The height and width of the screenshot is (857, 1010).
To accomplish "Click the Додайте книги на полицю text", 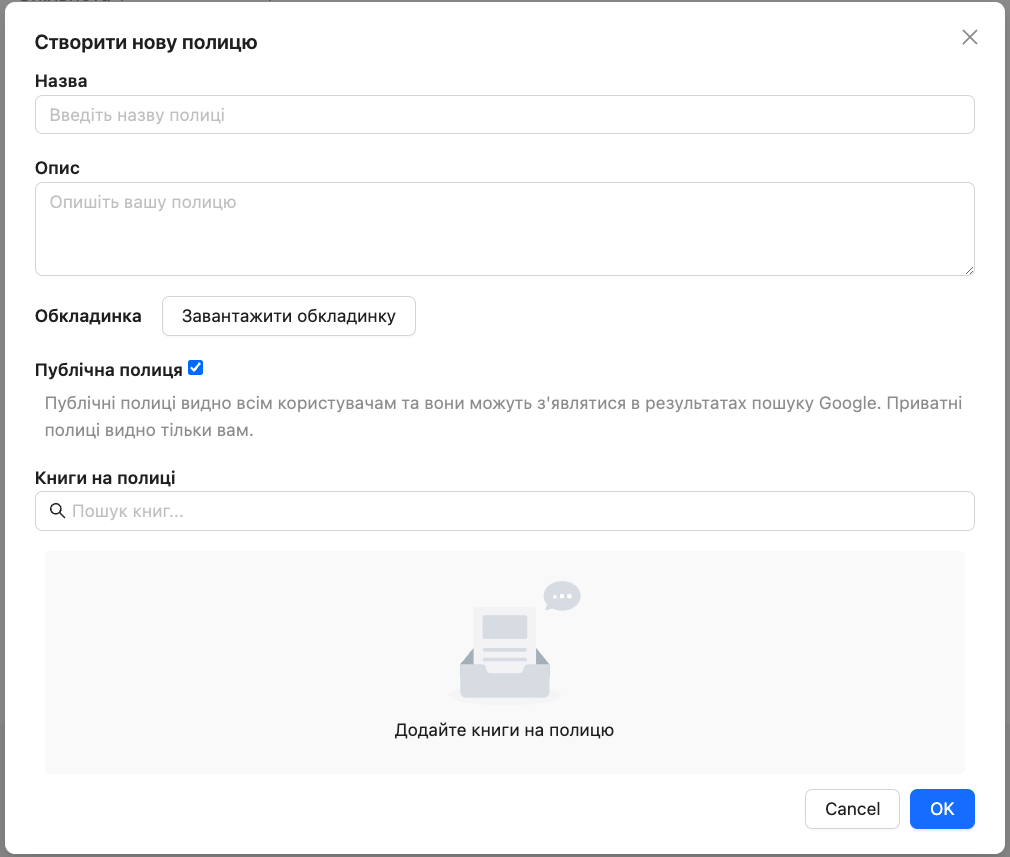I will 504,730.
